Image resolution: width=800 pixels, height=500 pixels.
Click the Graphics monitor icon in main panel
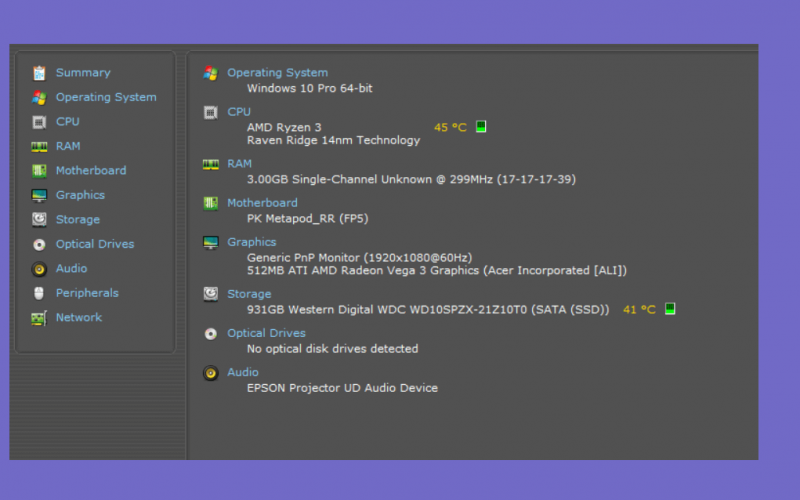click(x=211, y=242)
